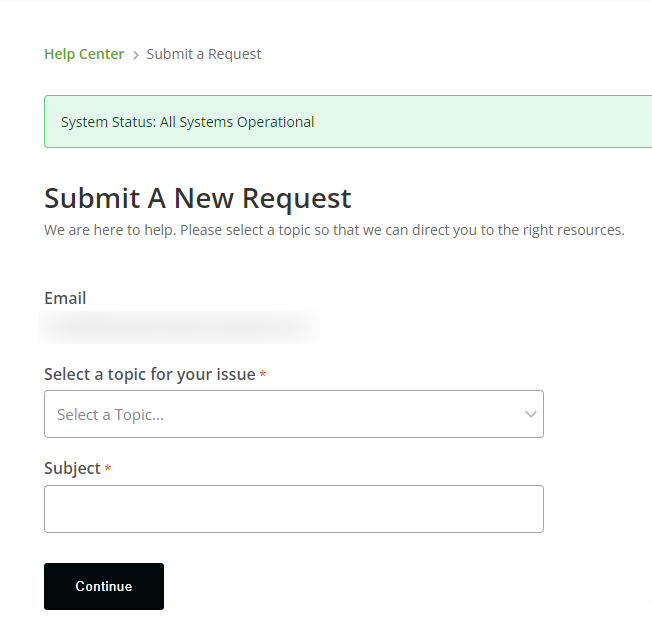Select the Submit a Request breadcrumb
652x633 pixels.
click(204, 54)
